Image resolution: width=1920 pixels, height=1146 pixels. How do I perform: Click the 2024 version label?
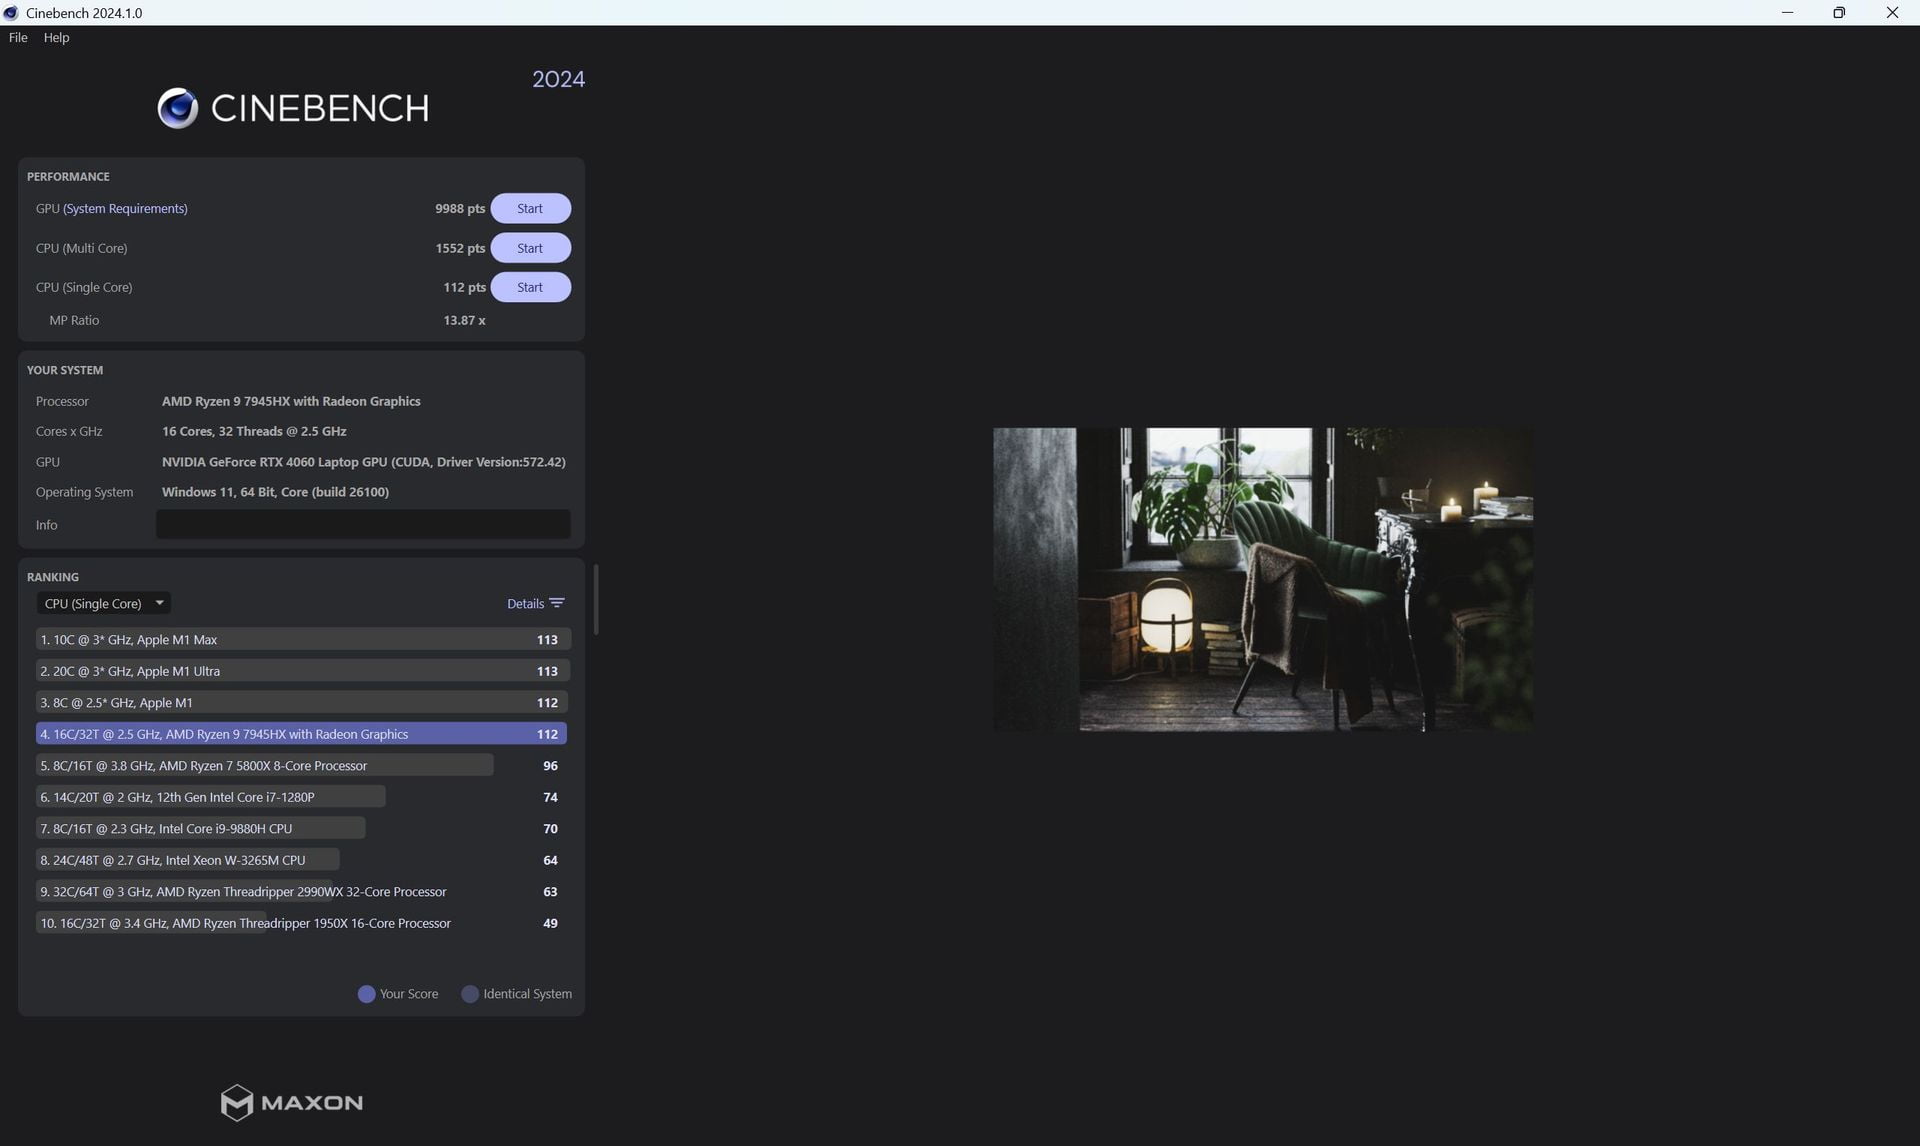pyautogui.click(x=558, y=79)
